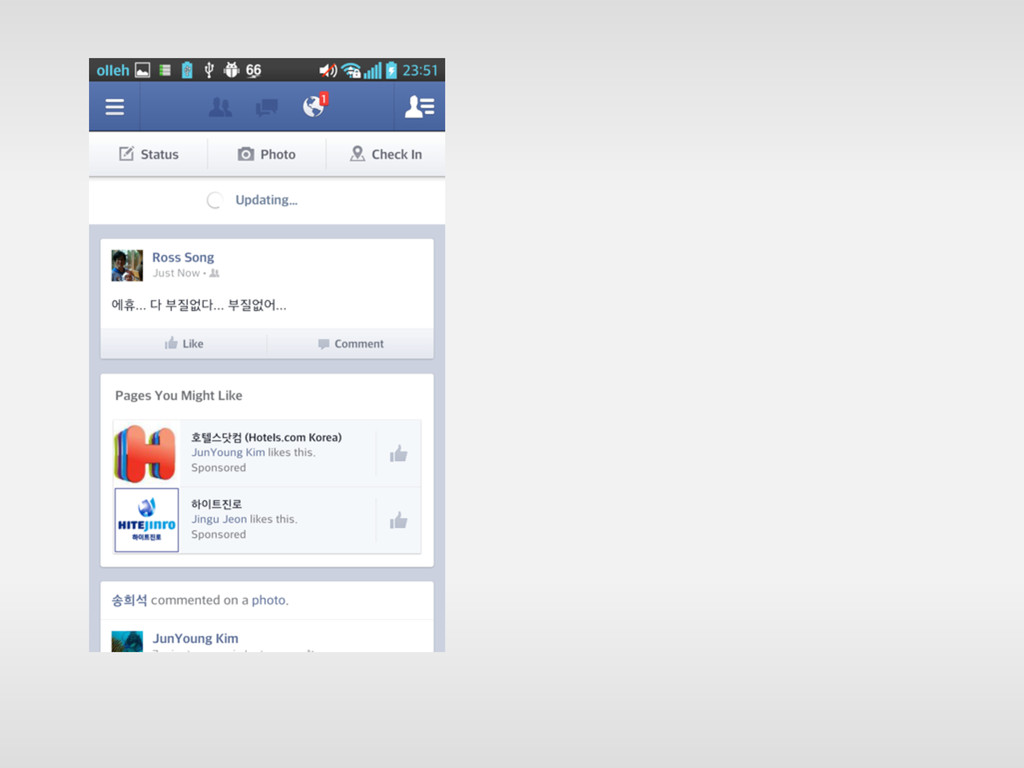Open JunYoung Kim link under Hotels.com
The width and height of the screenshot is (1024, 768).
coord(228,453)
